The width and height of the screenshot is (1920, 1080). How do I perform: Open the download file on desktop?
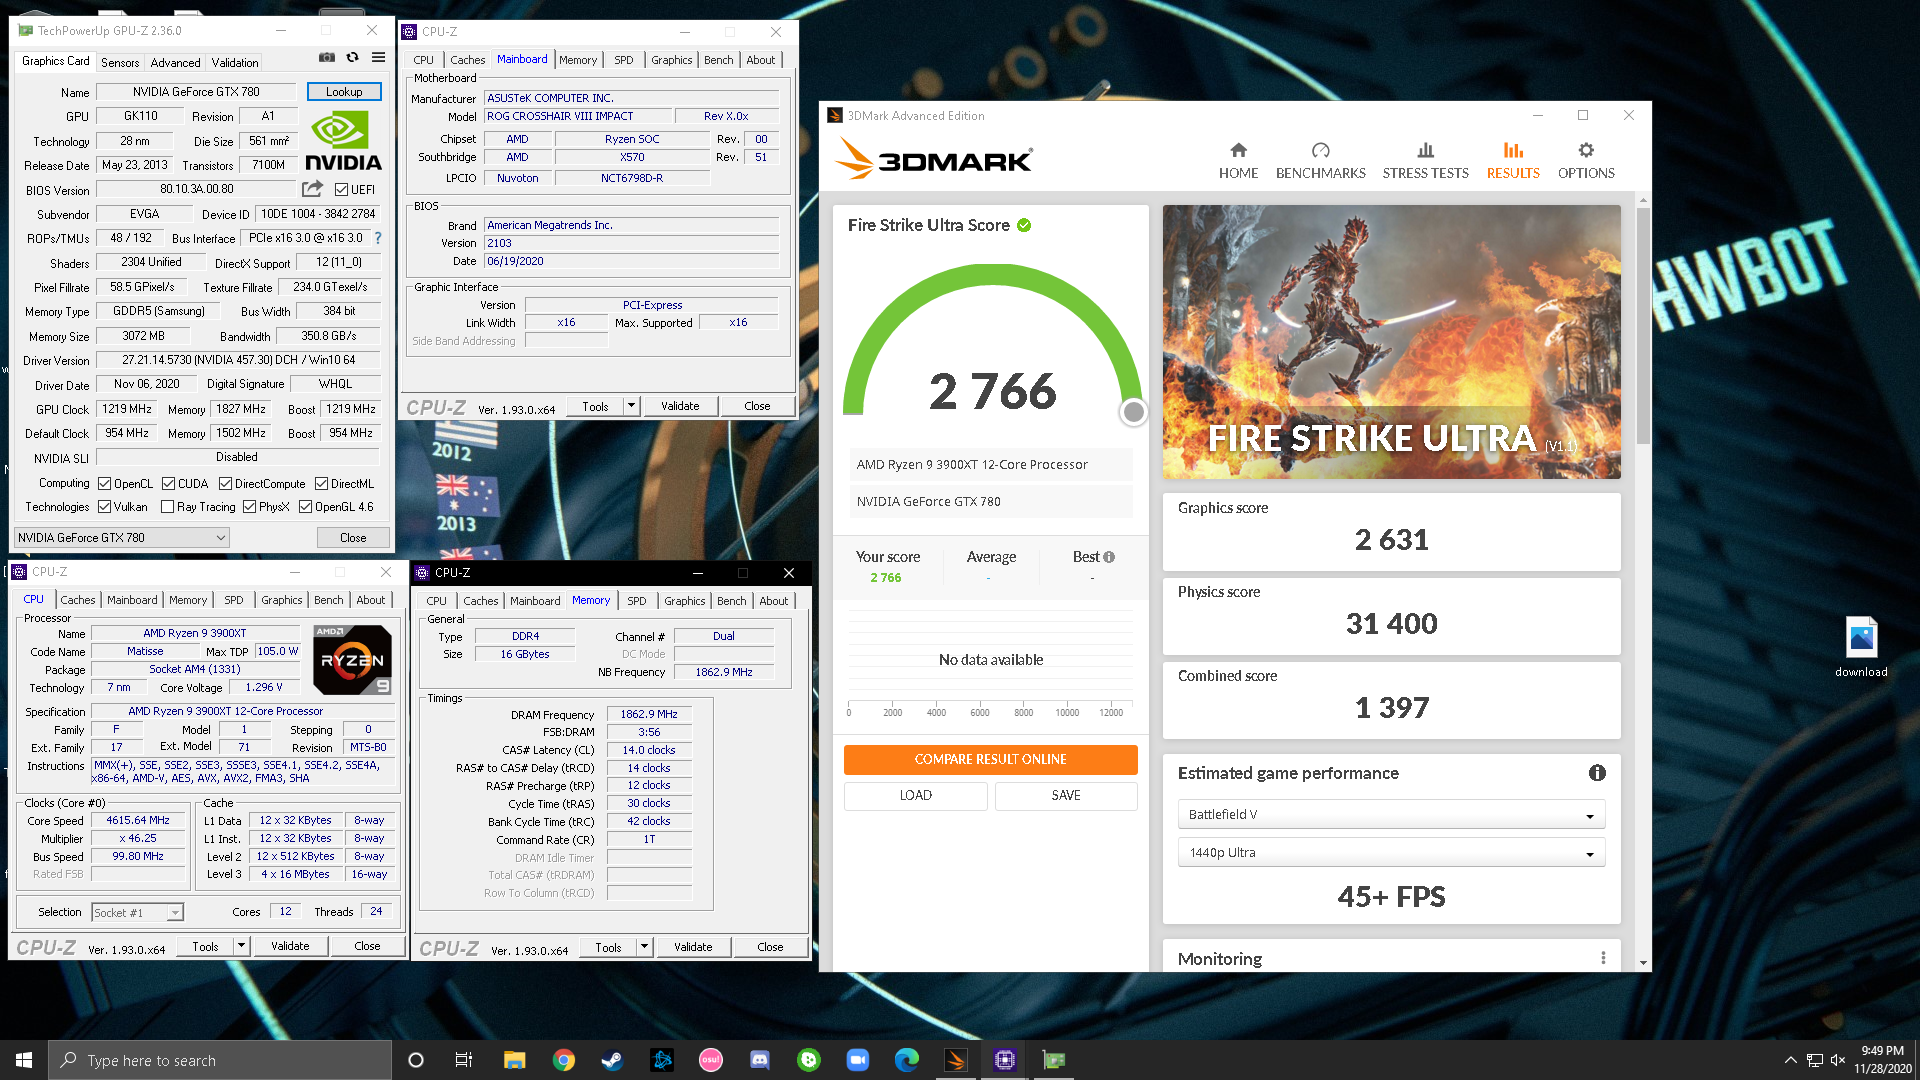coord(1861,647)
